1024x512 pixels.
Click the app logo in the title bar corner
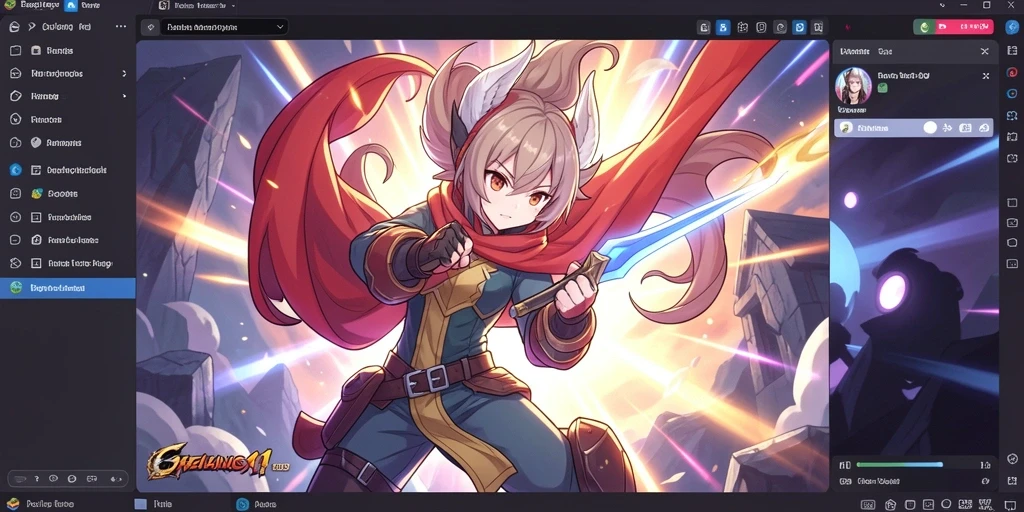coord(9,5)
